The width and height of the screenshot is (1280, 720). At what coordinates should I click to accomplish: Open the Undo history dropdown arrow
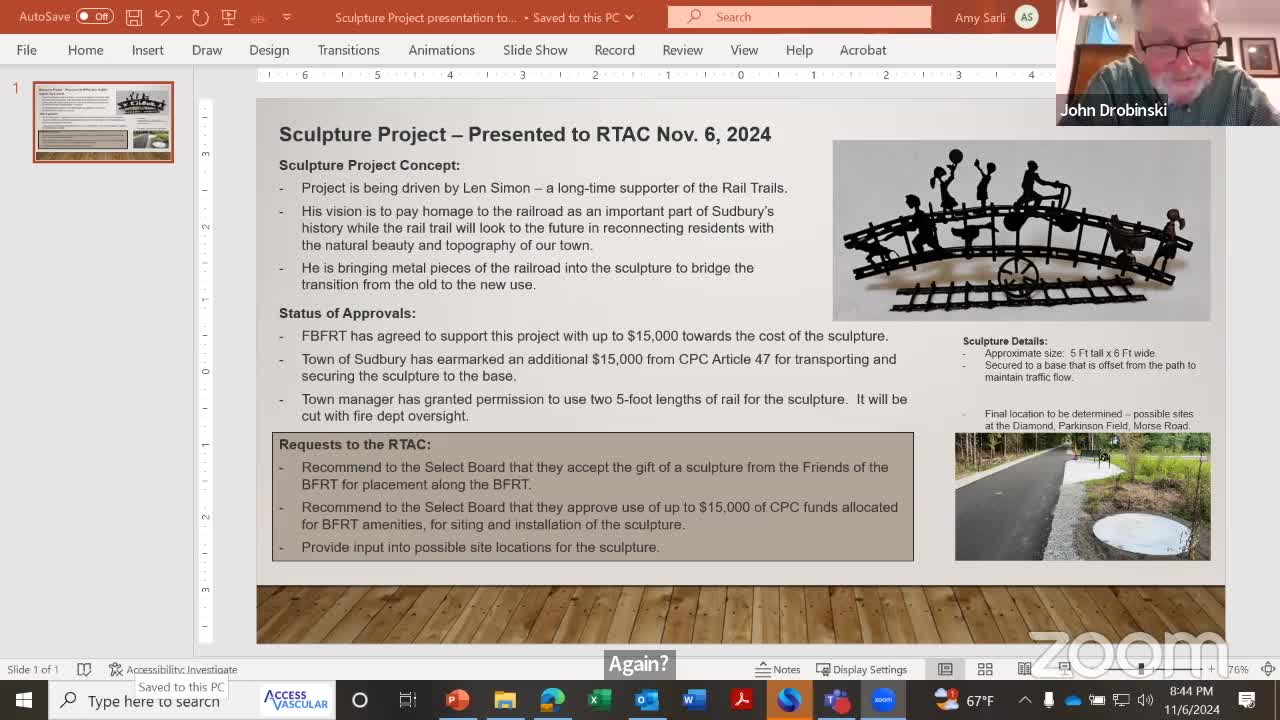click(178, 17)
